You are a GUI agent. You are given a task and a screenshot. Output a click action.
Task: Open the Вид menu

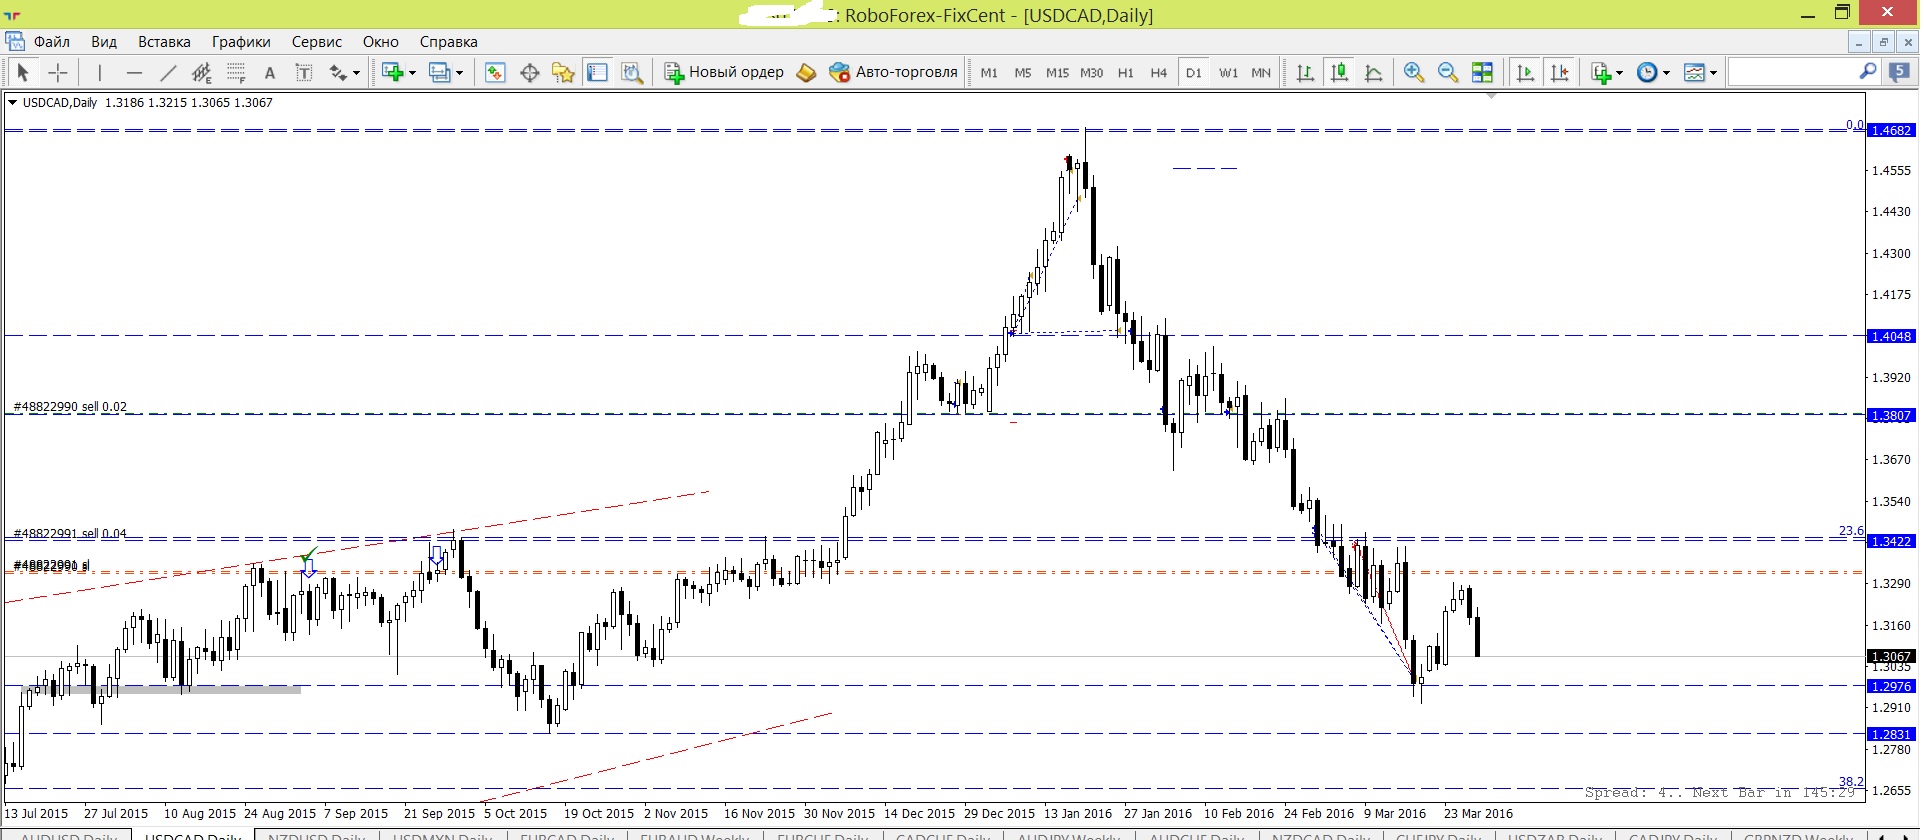104,42
